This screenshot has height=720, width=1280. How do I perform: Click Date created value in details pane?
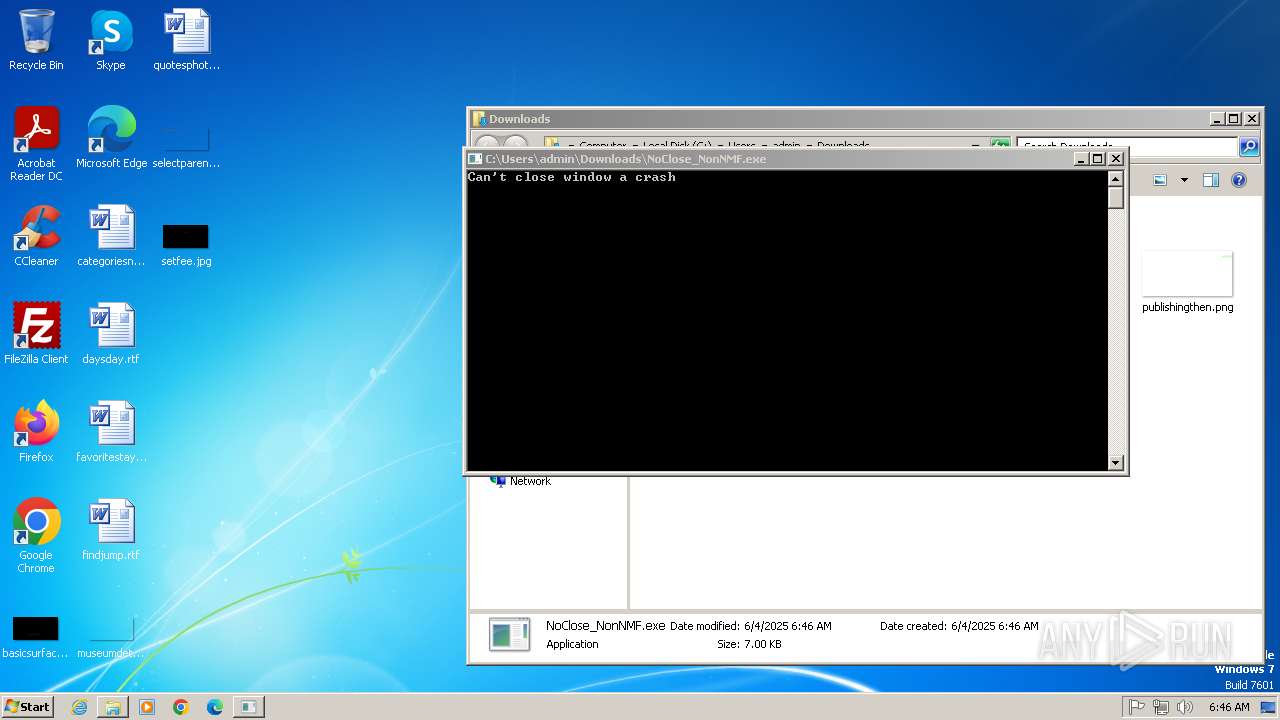(x=995, y=626)
